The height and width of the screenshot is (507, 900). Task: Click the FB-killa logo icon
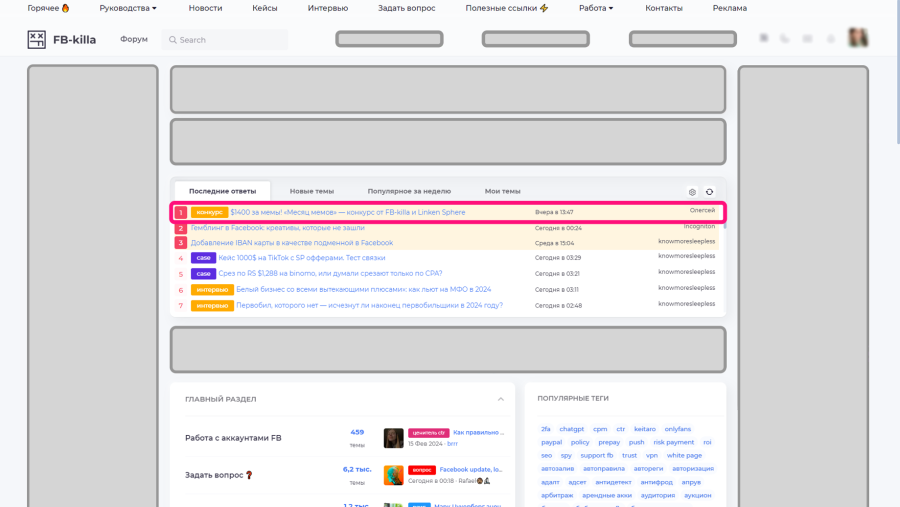click(x=36, y=40)
